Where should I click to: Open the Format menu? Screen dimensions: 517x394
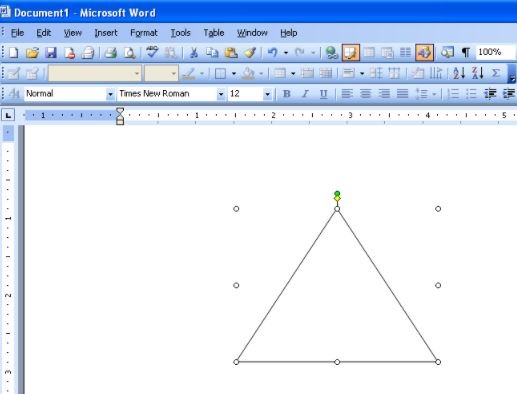coord(144,33)
